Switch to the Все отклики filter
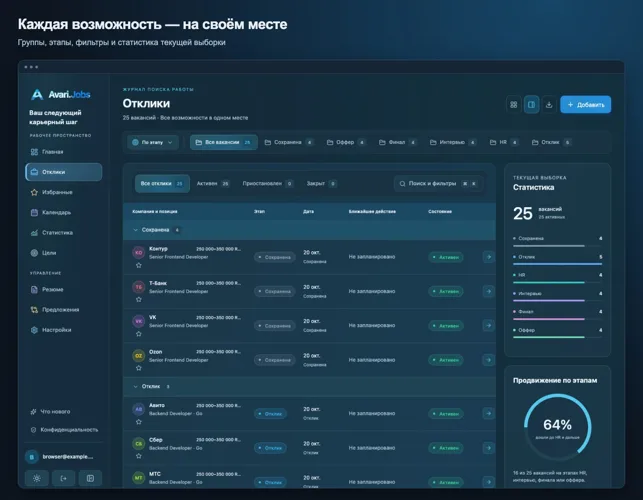The image size is (643, 500). coord(162,183)
